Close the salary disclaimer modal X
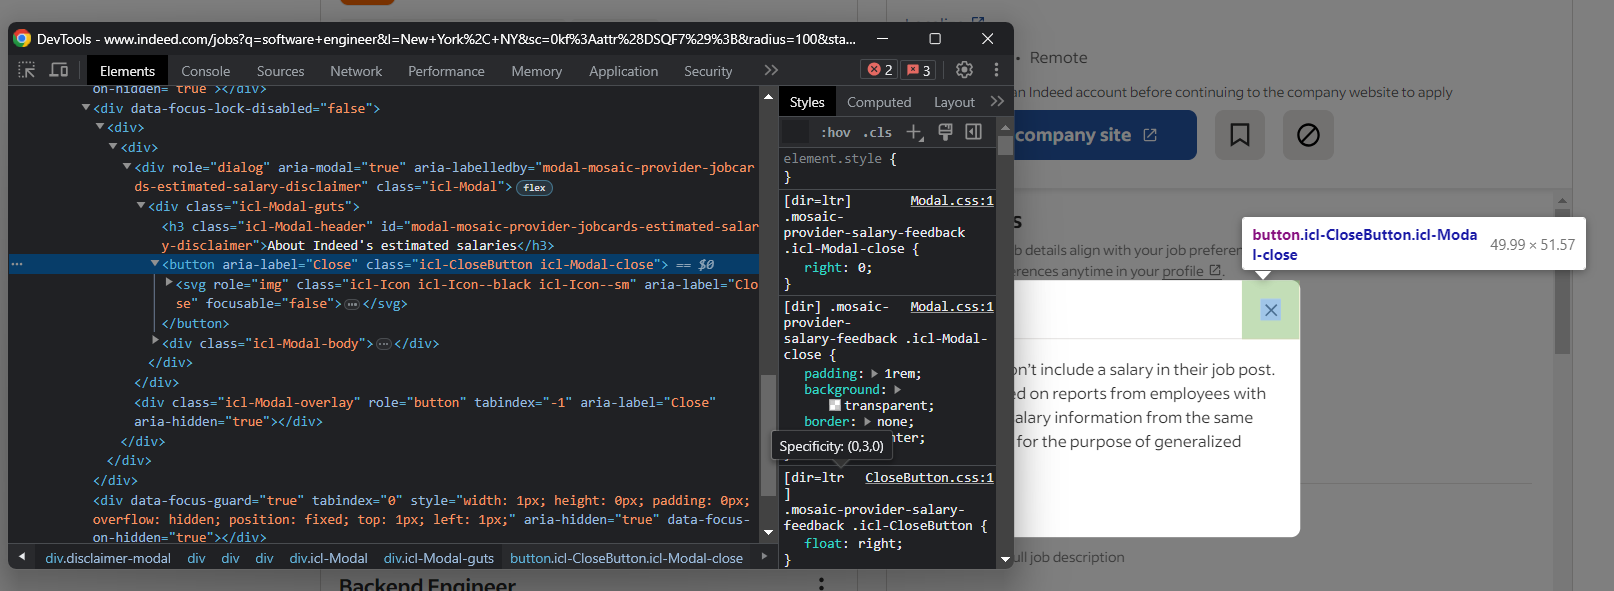This screenshot has height=591, width=1614. [x=1271, y=310]
